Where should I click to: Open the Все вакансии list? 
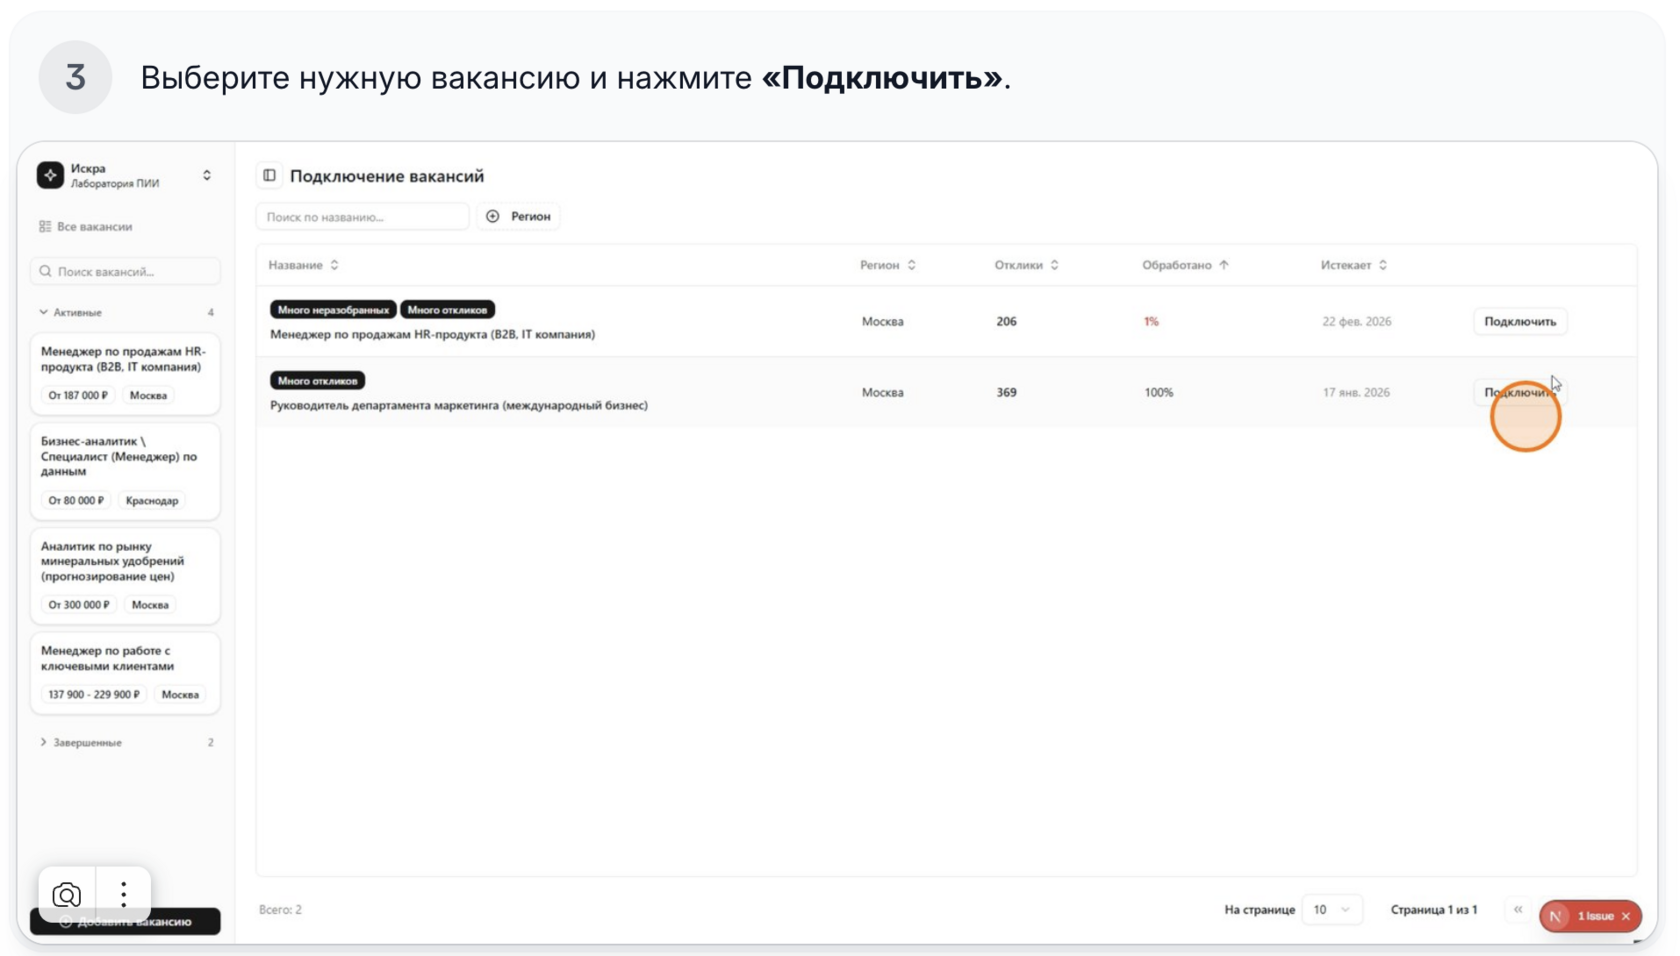pos(86,227)
